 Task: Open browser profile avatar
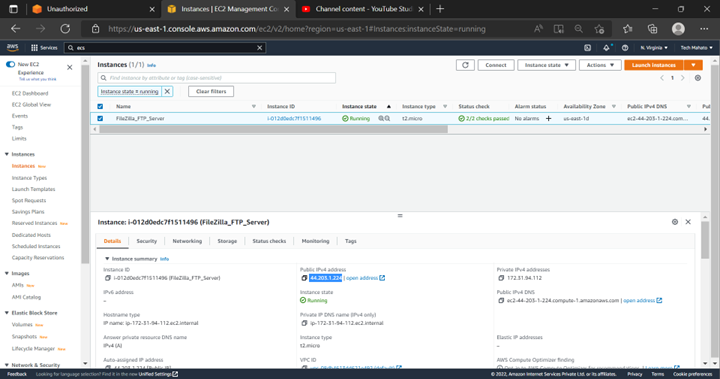[x=678, y=29]
